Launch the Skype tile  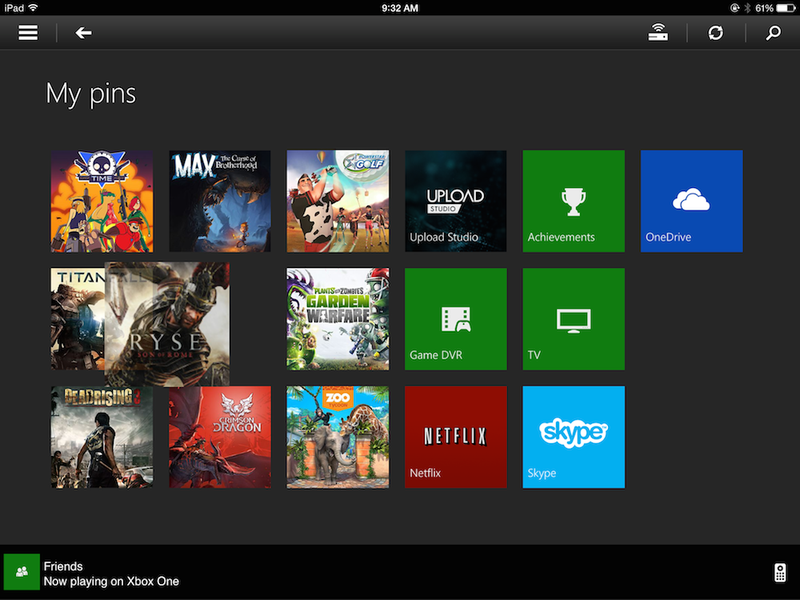[x=573, y=437]
